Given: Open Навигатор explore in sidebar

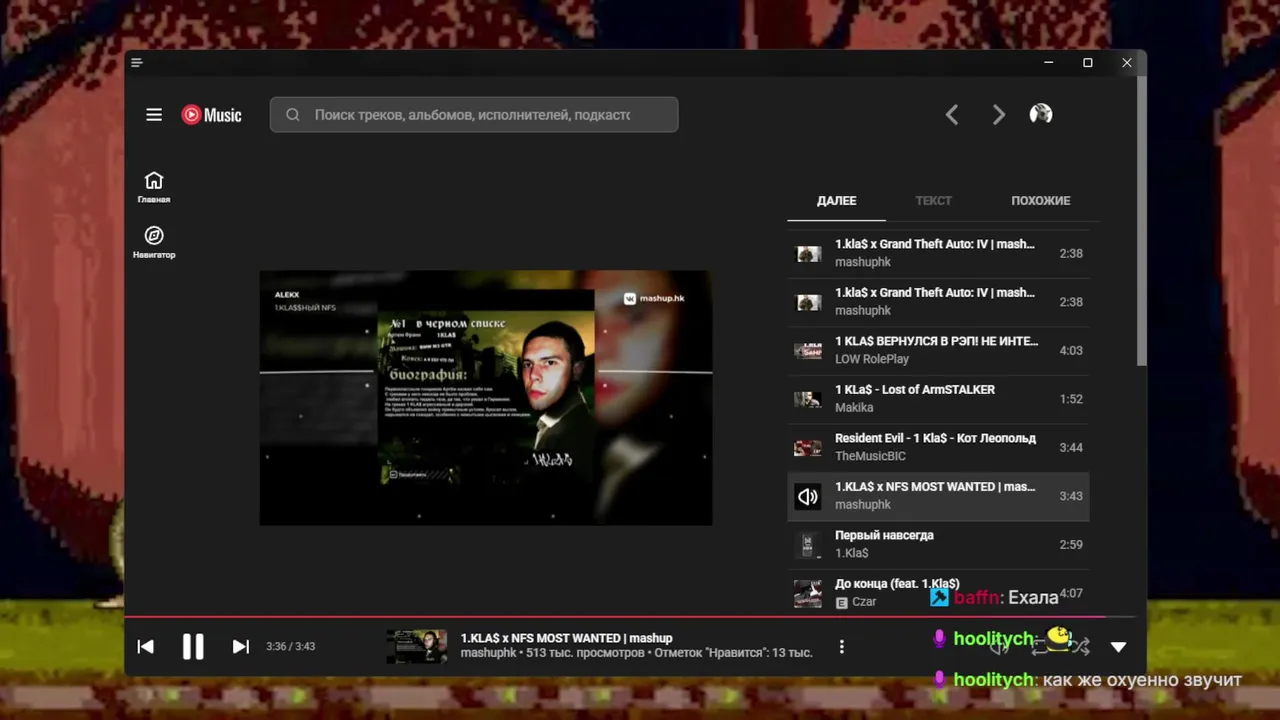Looking at the screenshot, I should 154,242.
